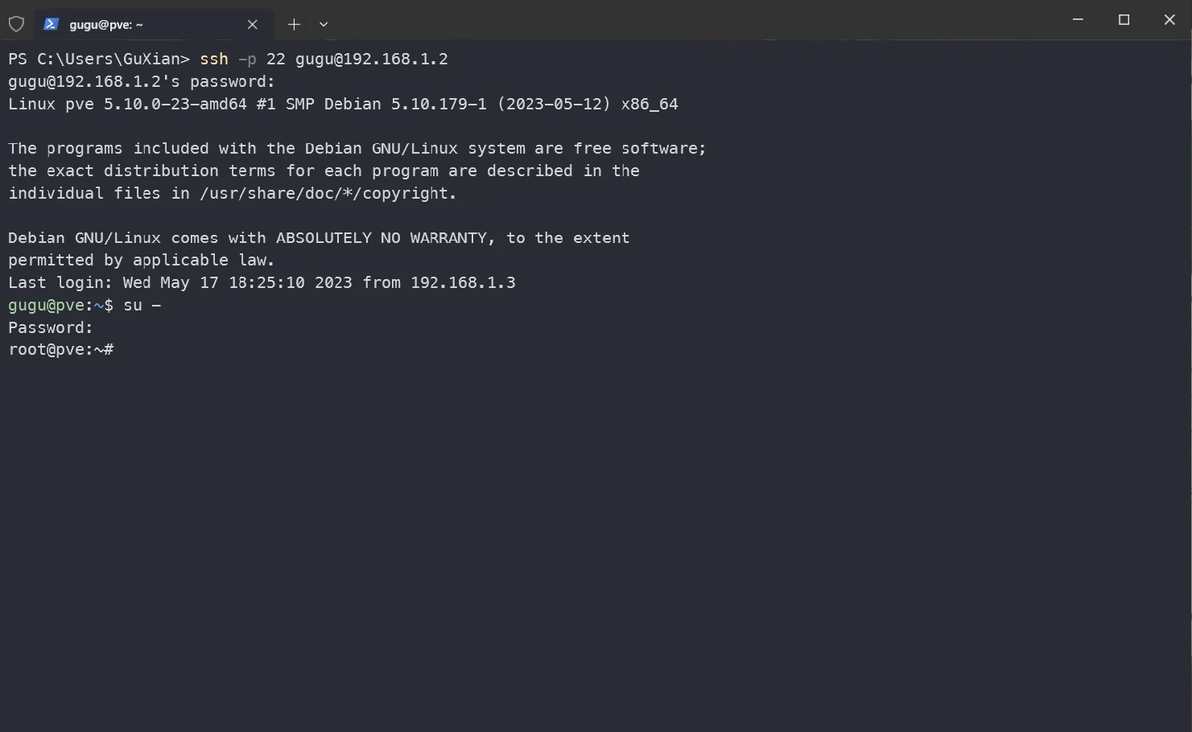Click 'permitted by applicable law.' line
Screen dimensions: 1192x732
(141, 261)
